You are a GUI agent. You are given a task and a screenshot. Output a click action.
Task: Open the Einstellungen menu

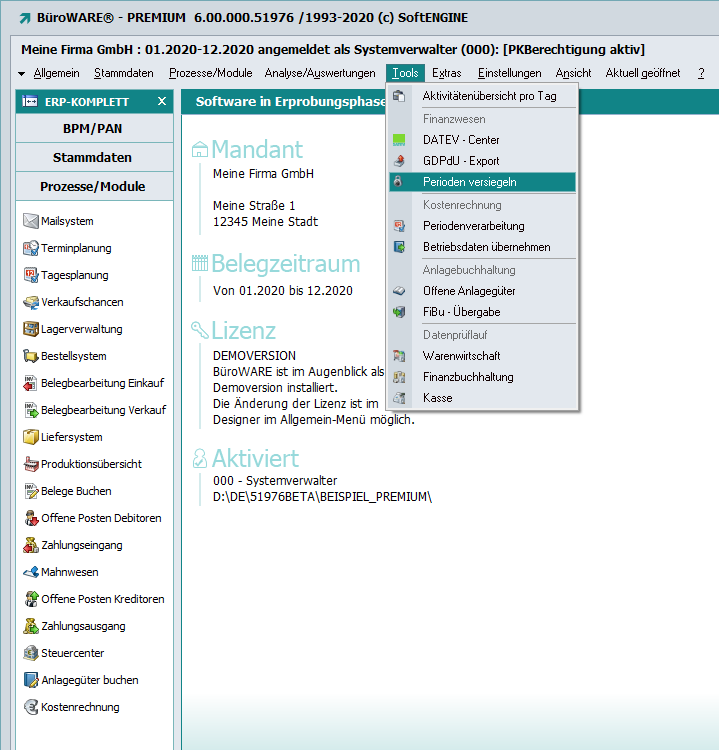(x=509, y=73)
